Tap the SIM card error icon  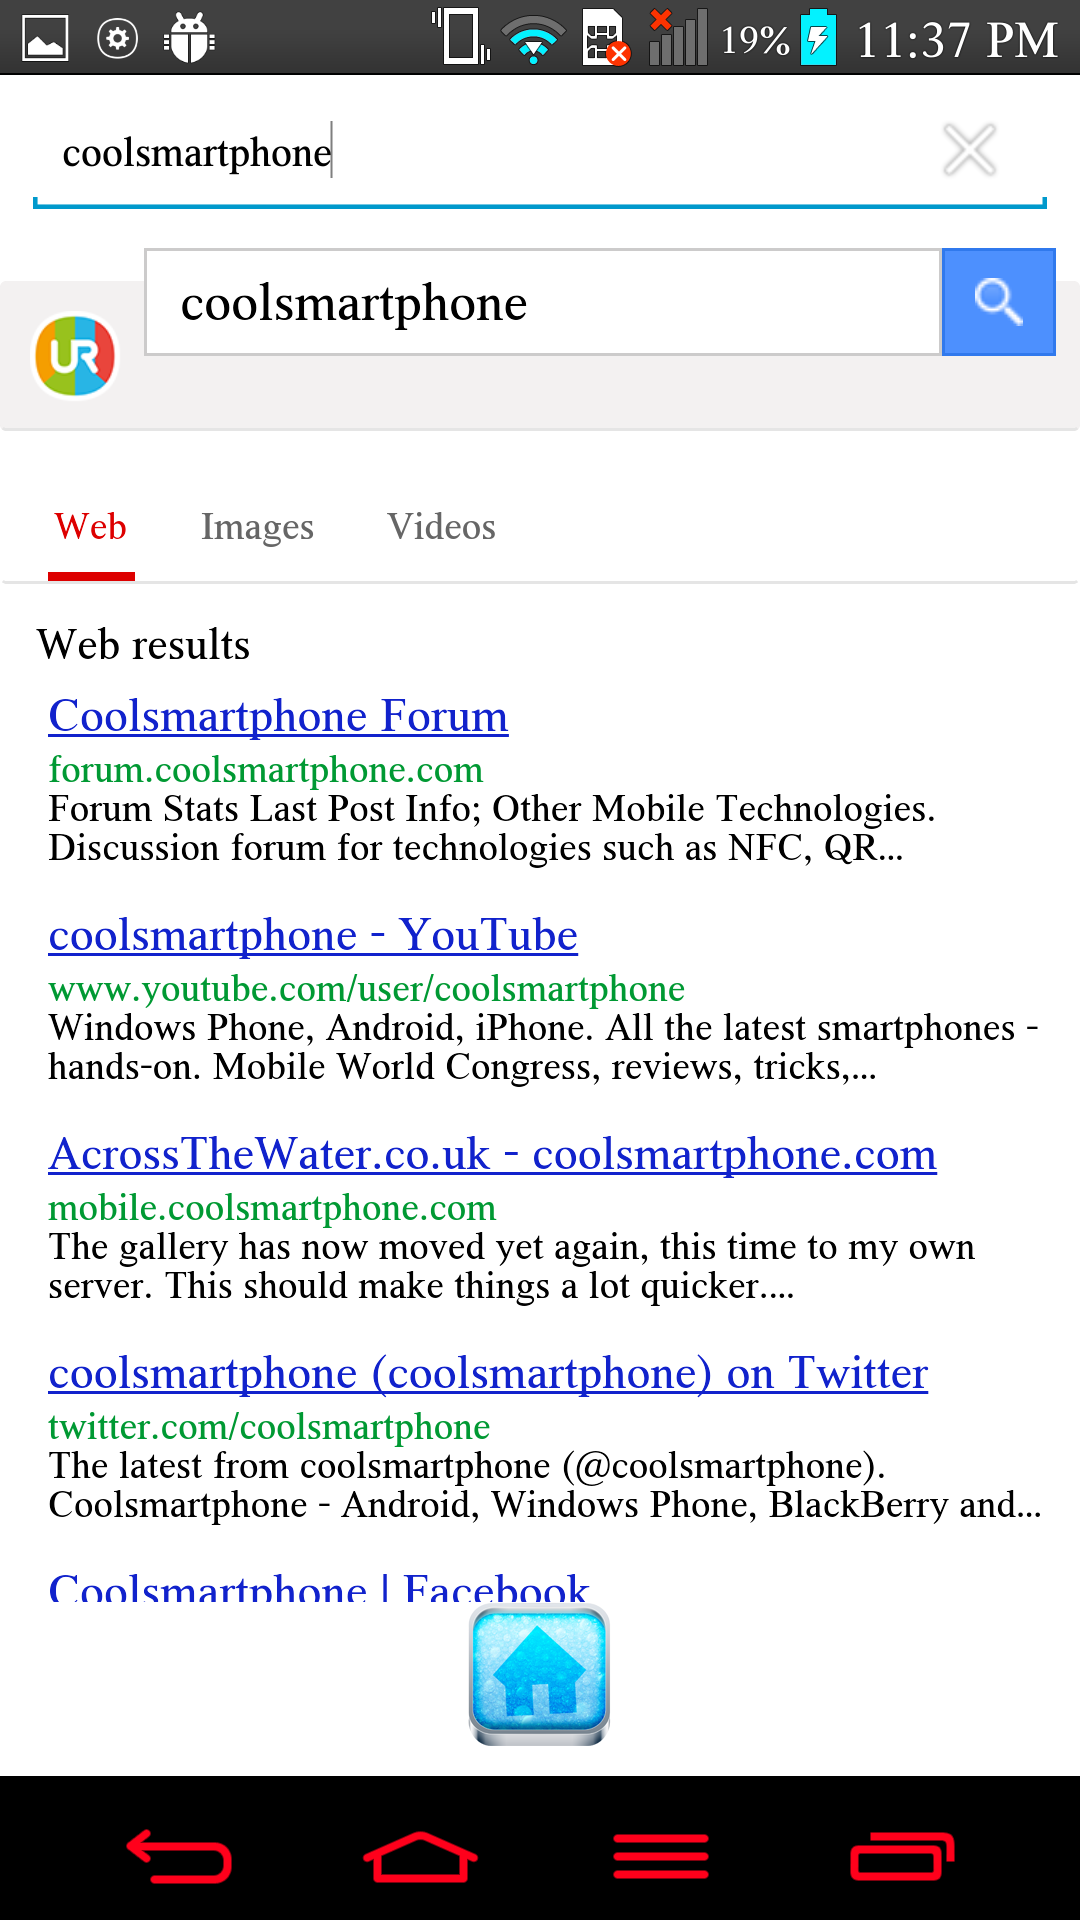(x=605, y=37)
